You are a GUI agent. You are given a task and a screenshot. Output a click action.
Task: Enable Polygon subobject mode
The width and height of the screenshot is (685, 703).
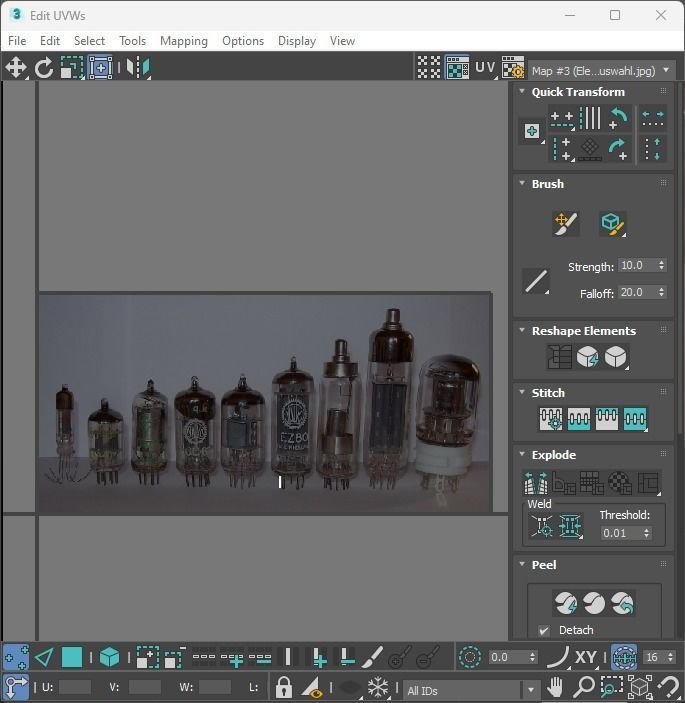72,658
